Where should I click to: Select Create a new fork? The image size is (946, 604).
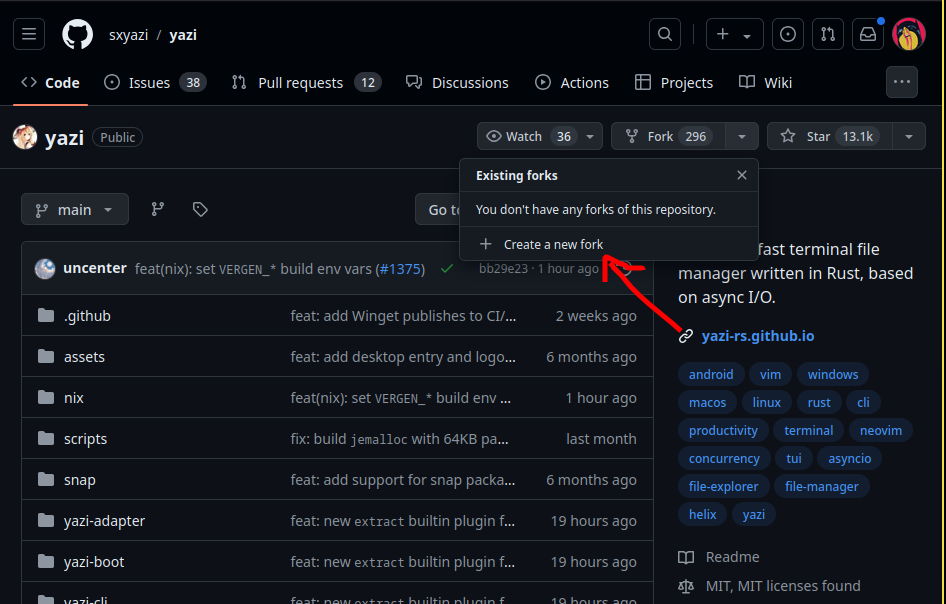[x=553, y=244]
